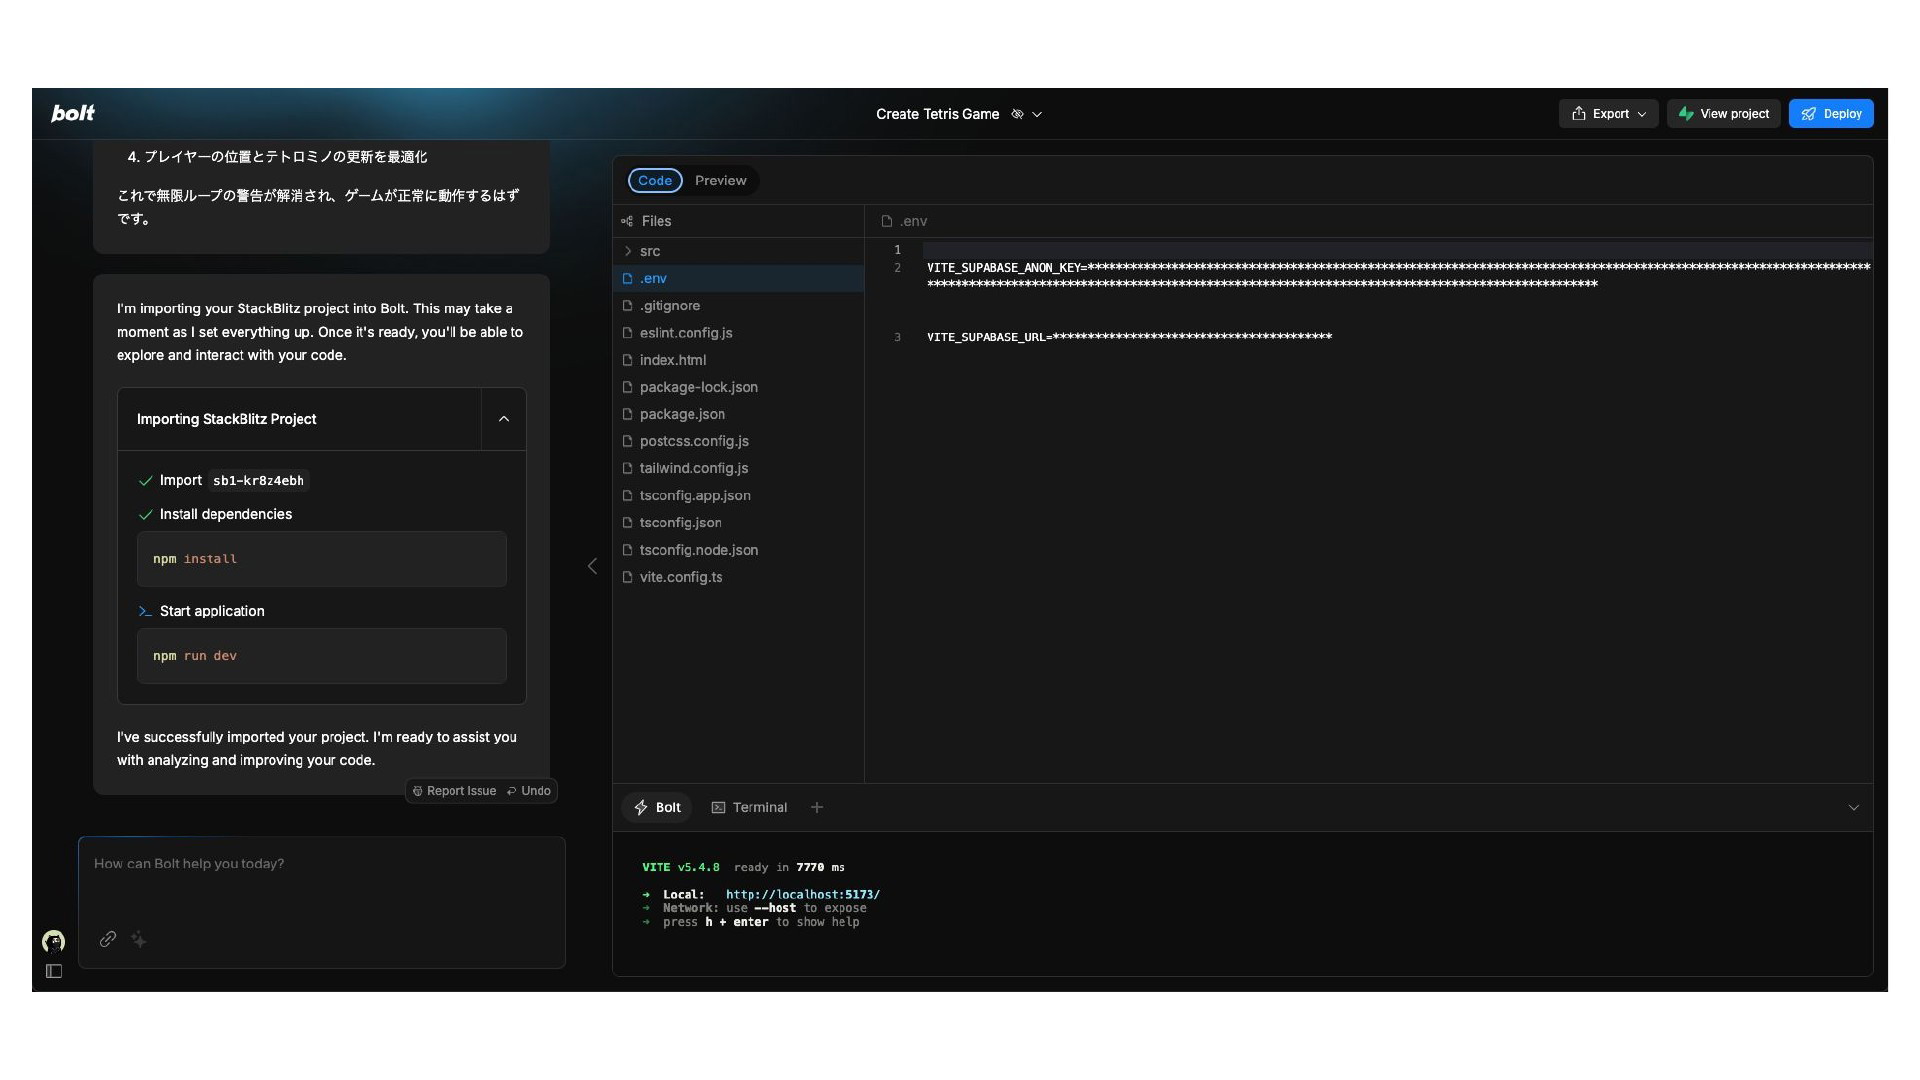Collapse the terminal panel chevron
The width and height of the screenshot is (1920, 1080).
[x=1853, y=807]
